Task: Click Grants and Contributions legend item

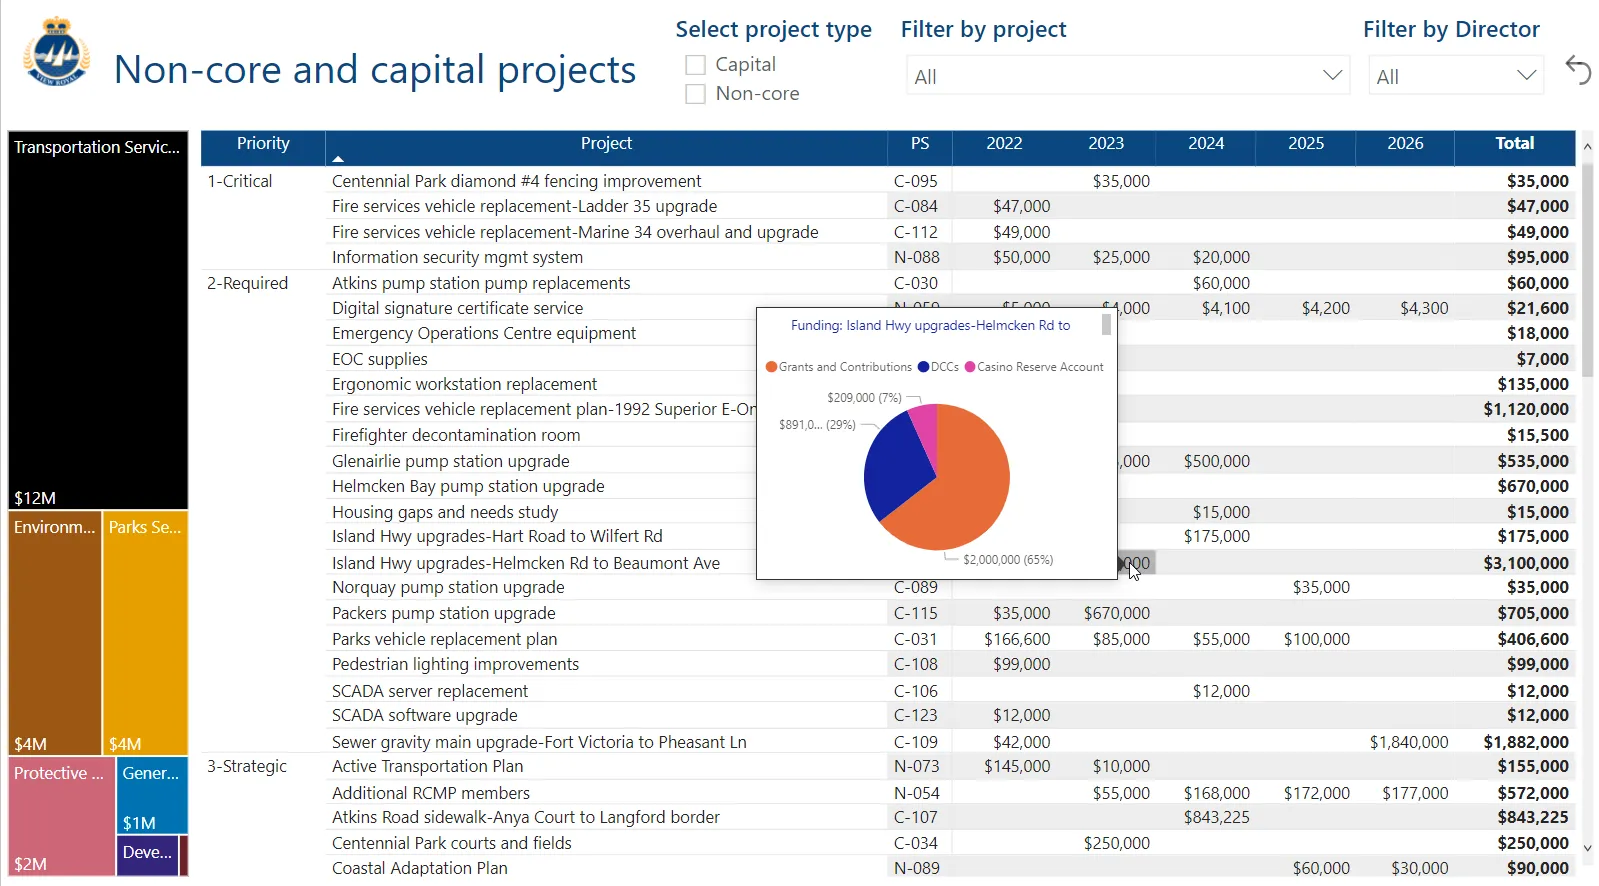Action: click(839, 367)
